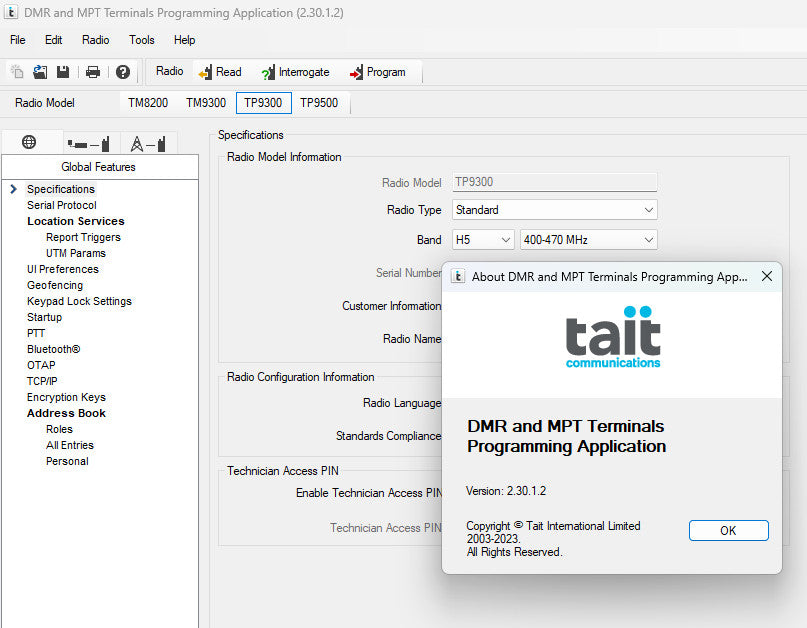This screenshot has height=628, width=807.
Task: Open Geofencing settings
Action: (55, 285)
